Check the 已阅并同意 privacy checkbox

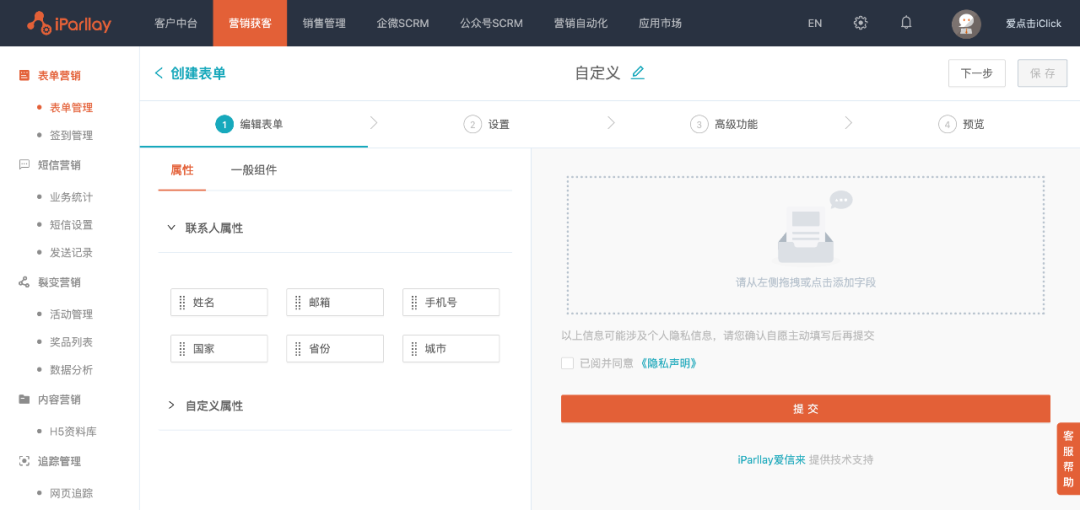(x=568, y=363)
